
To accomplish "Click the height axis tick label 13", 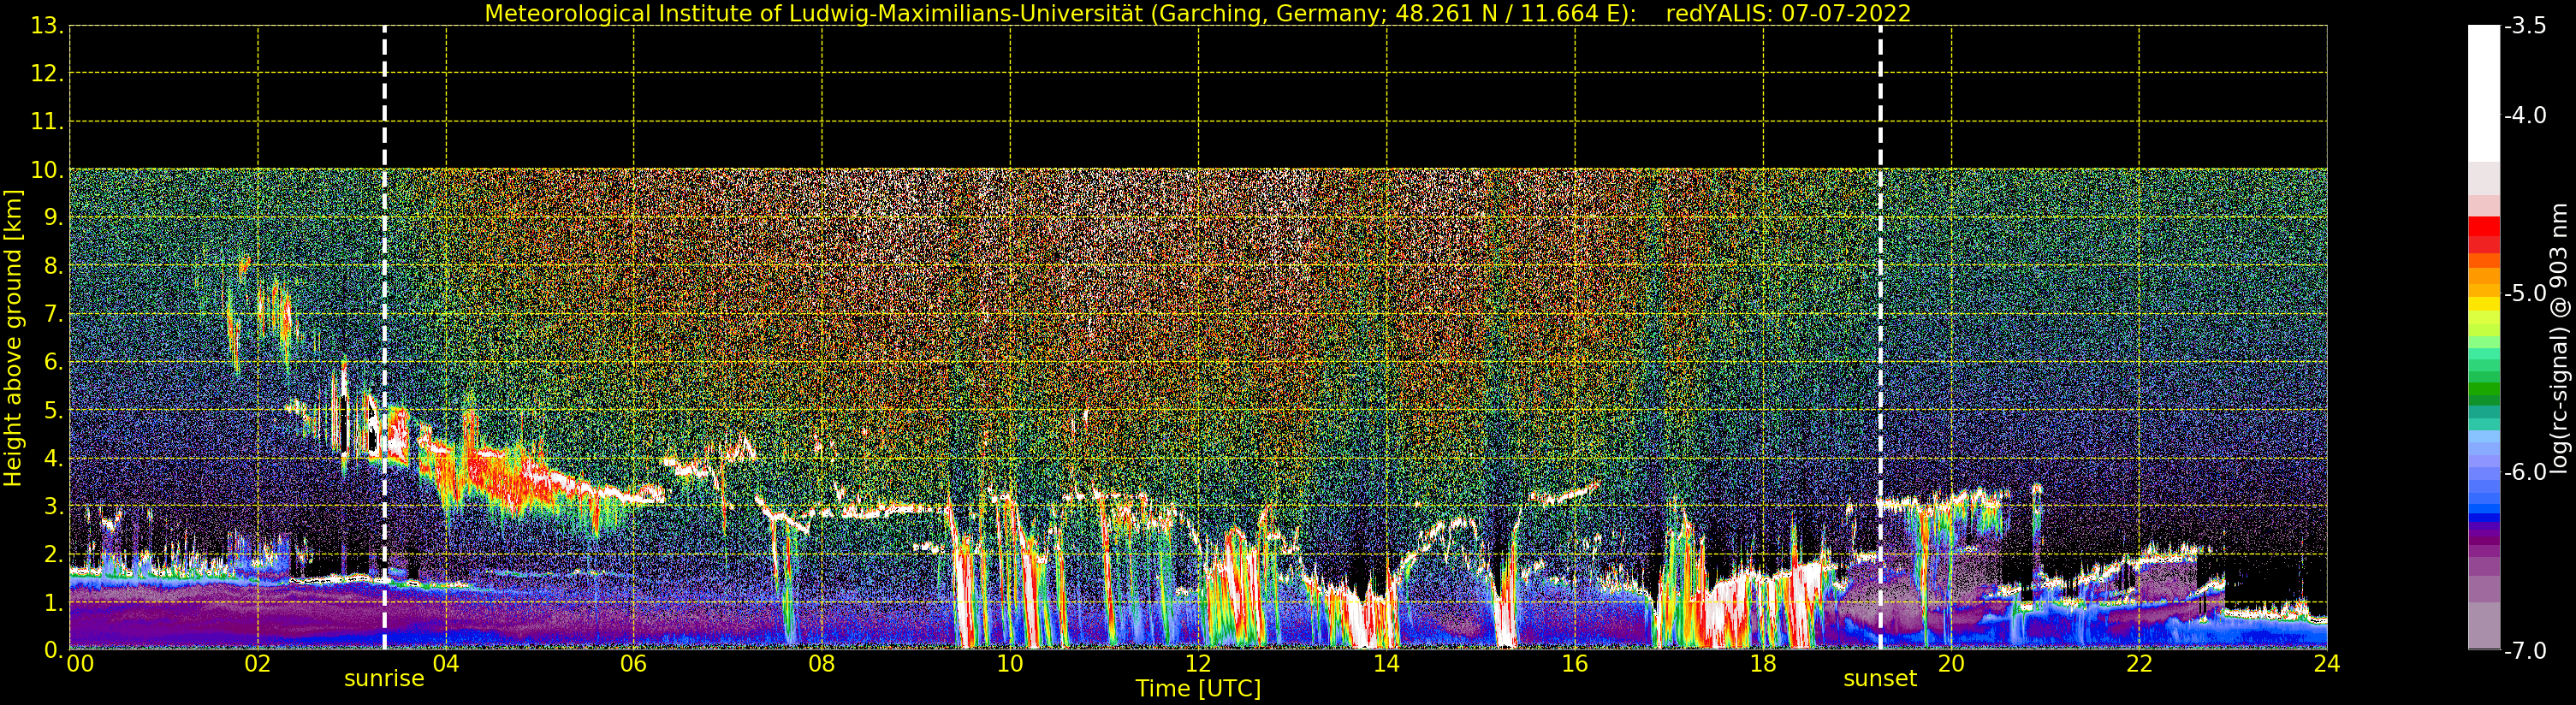I will click(46, 26).
